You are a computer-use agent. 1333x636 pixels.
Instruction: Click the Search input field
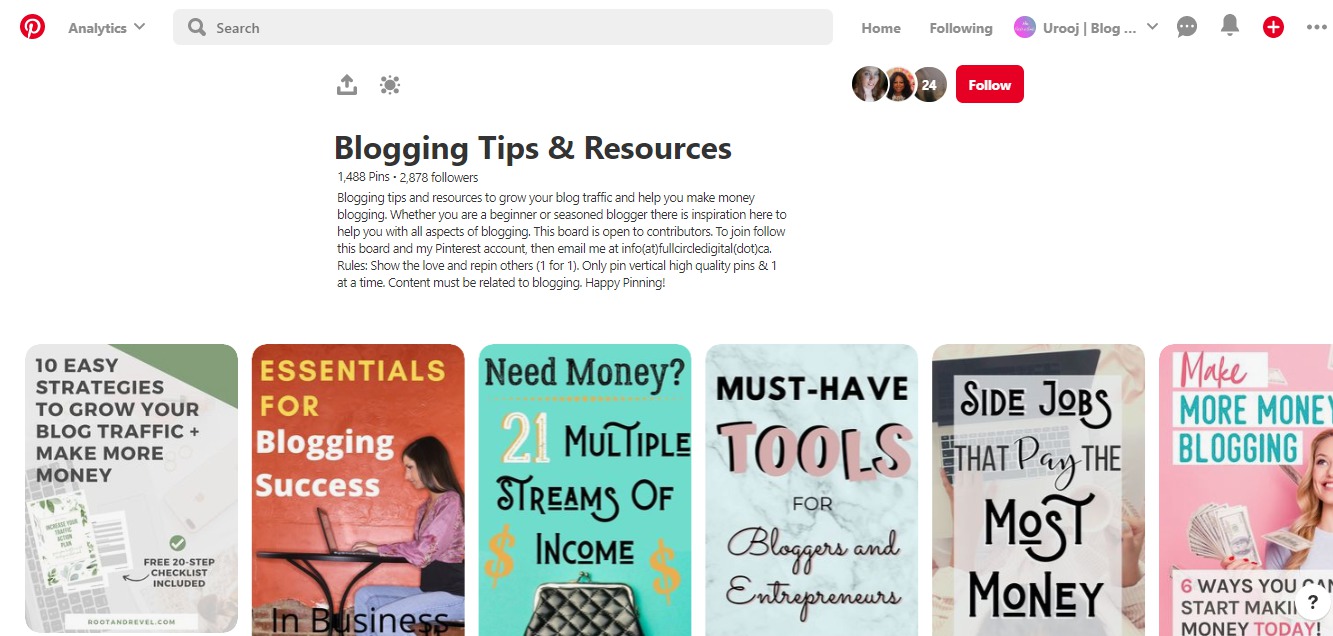pos(503,27)
